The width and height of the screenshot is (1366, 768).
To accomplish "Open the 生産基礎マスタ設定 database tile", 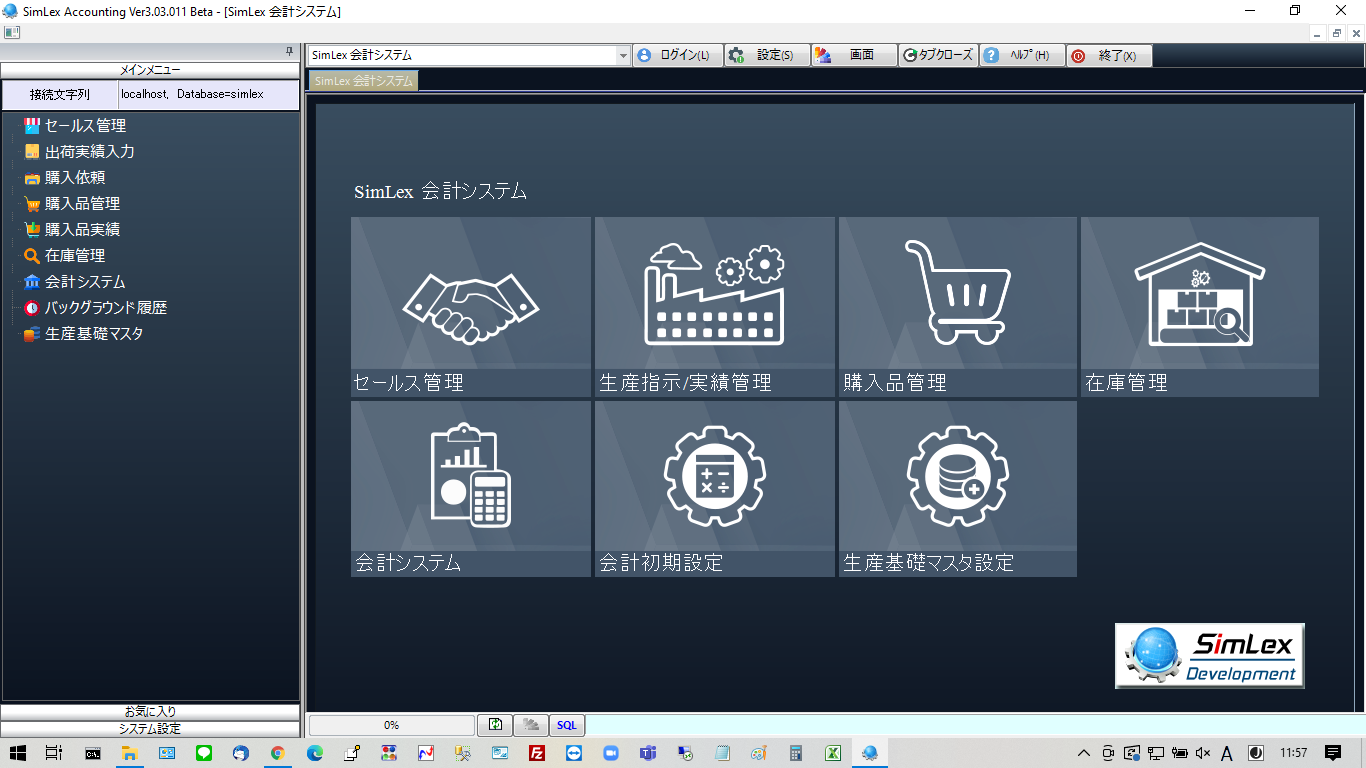I will coord(958,488).
